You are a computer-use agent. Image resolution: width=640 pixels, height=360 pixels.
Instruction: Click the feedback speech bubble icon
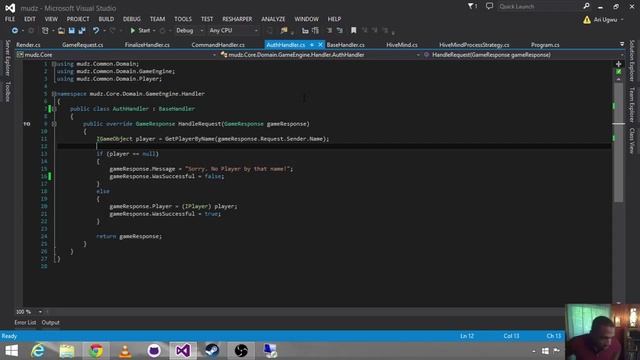489,6
